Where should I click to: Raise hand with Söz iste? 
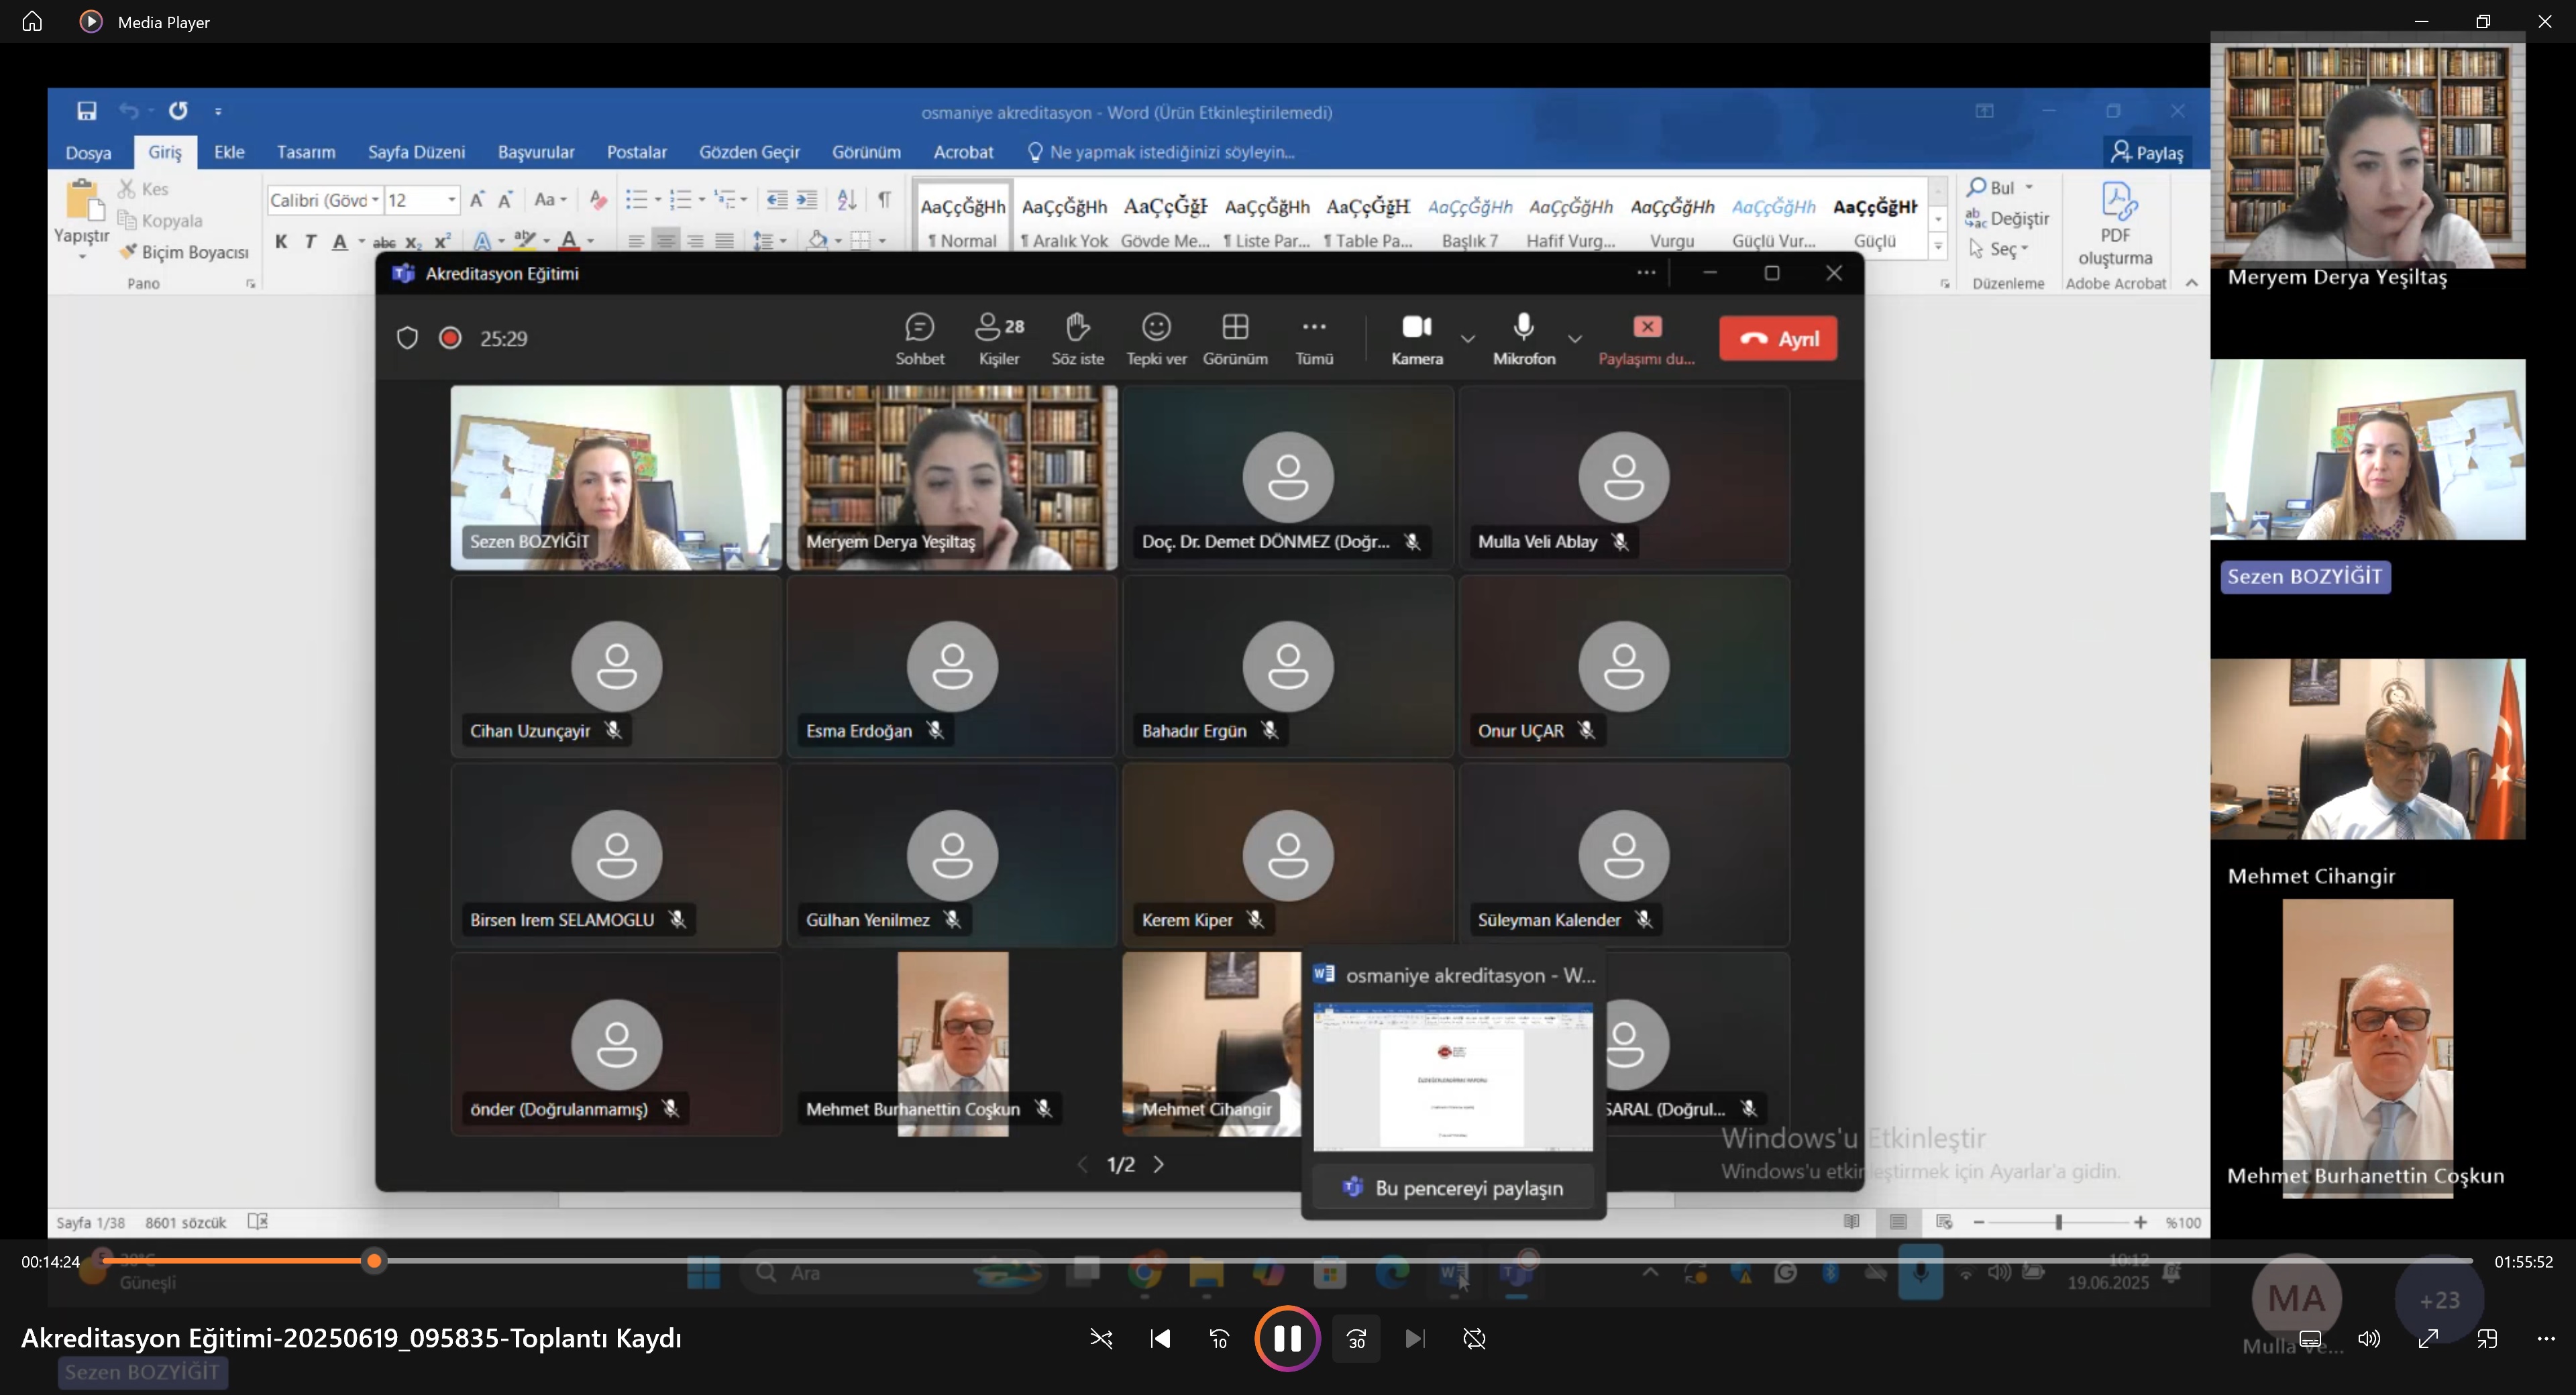(x=1077, y=339)
